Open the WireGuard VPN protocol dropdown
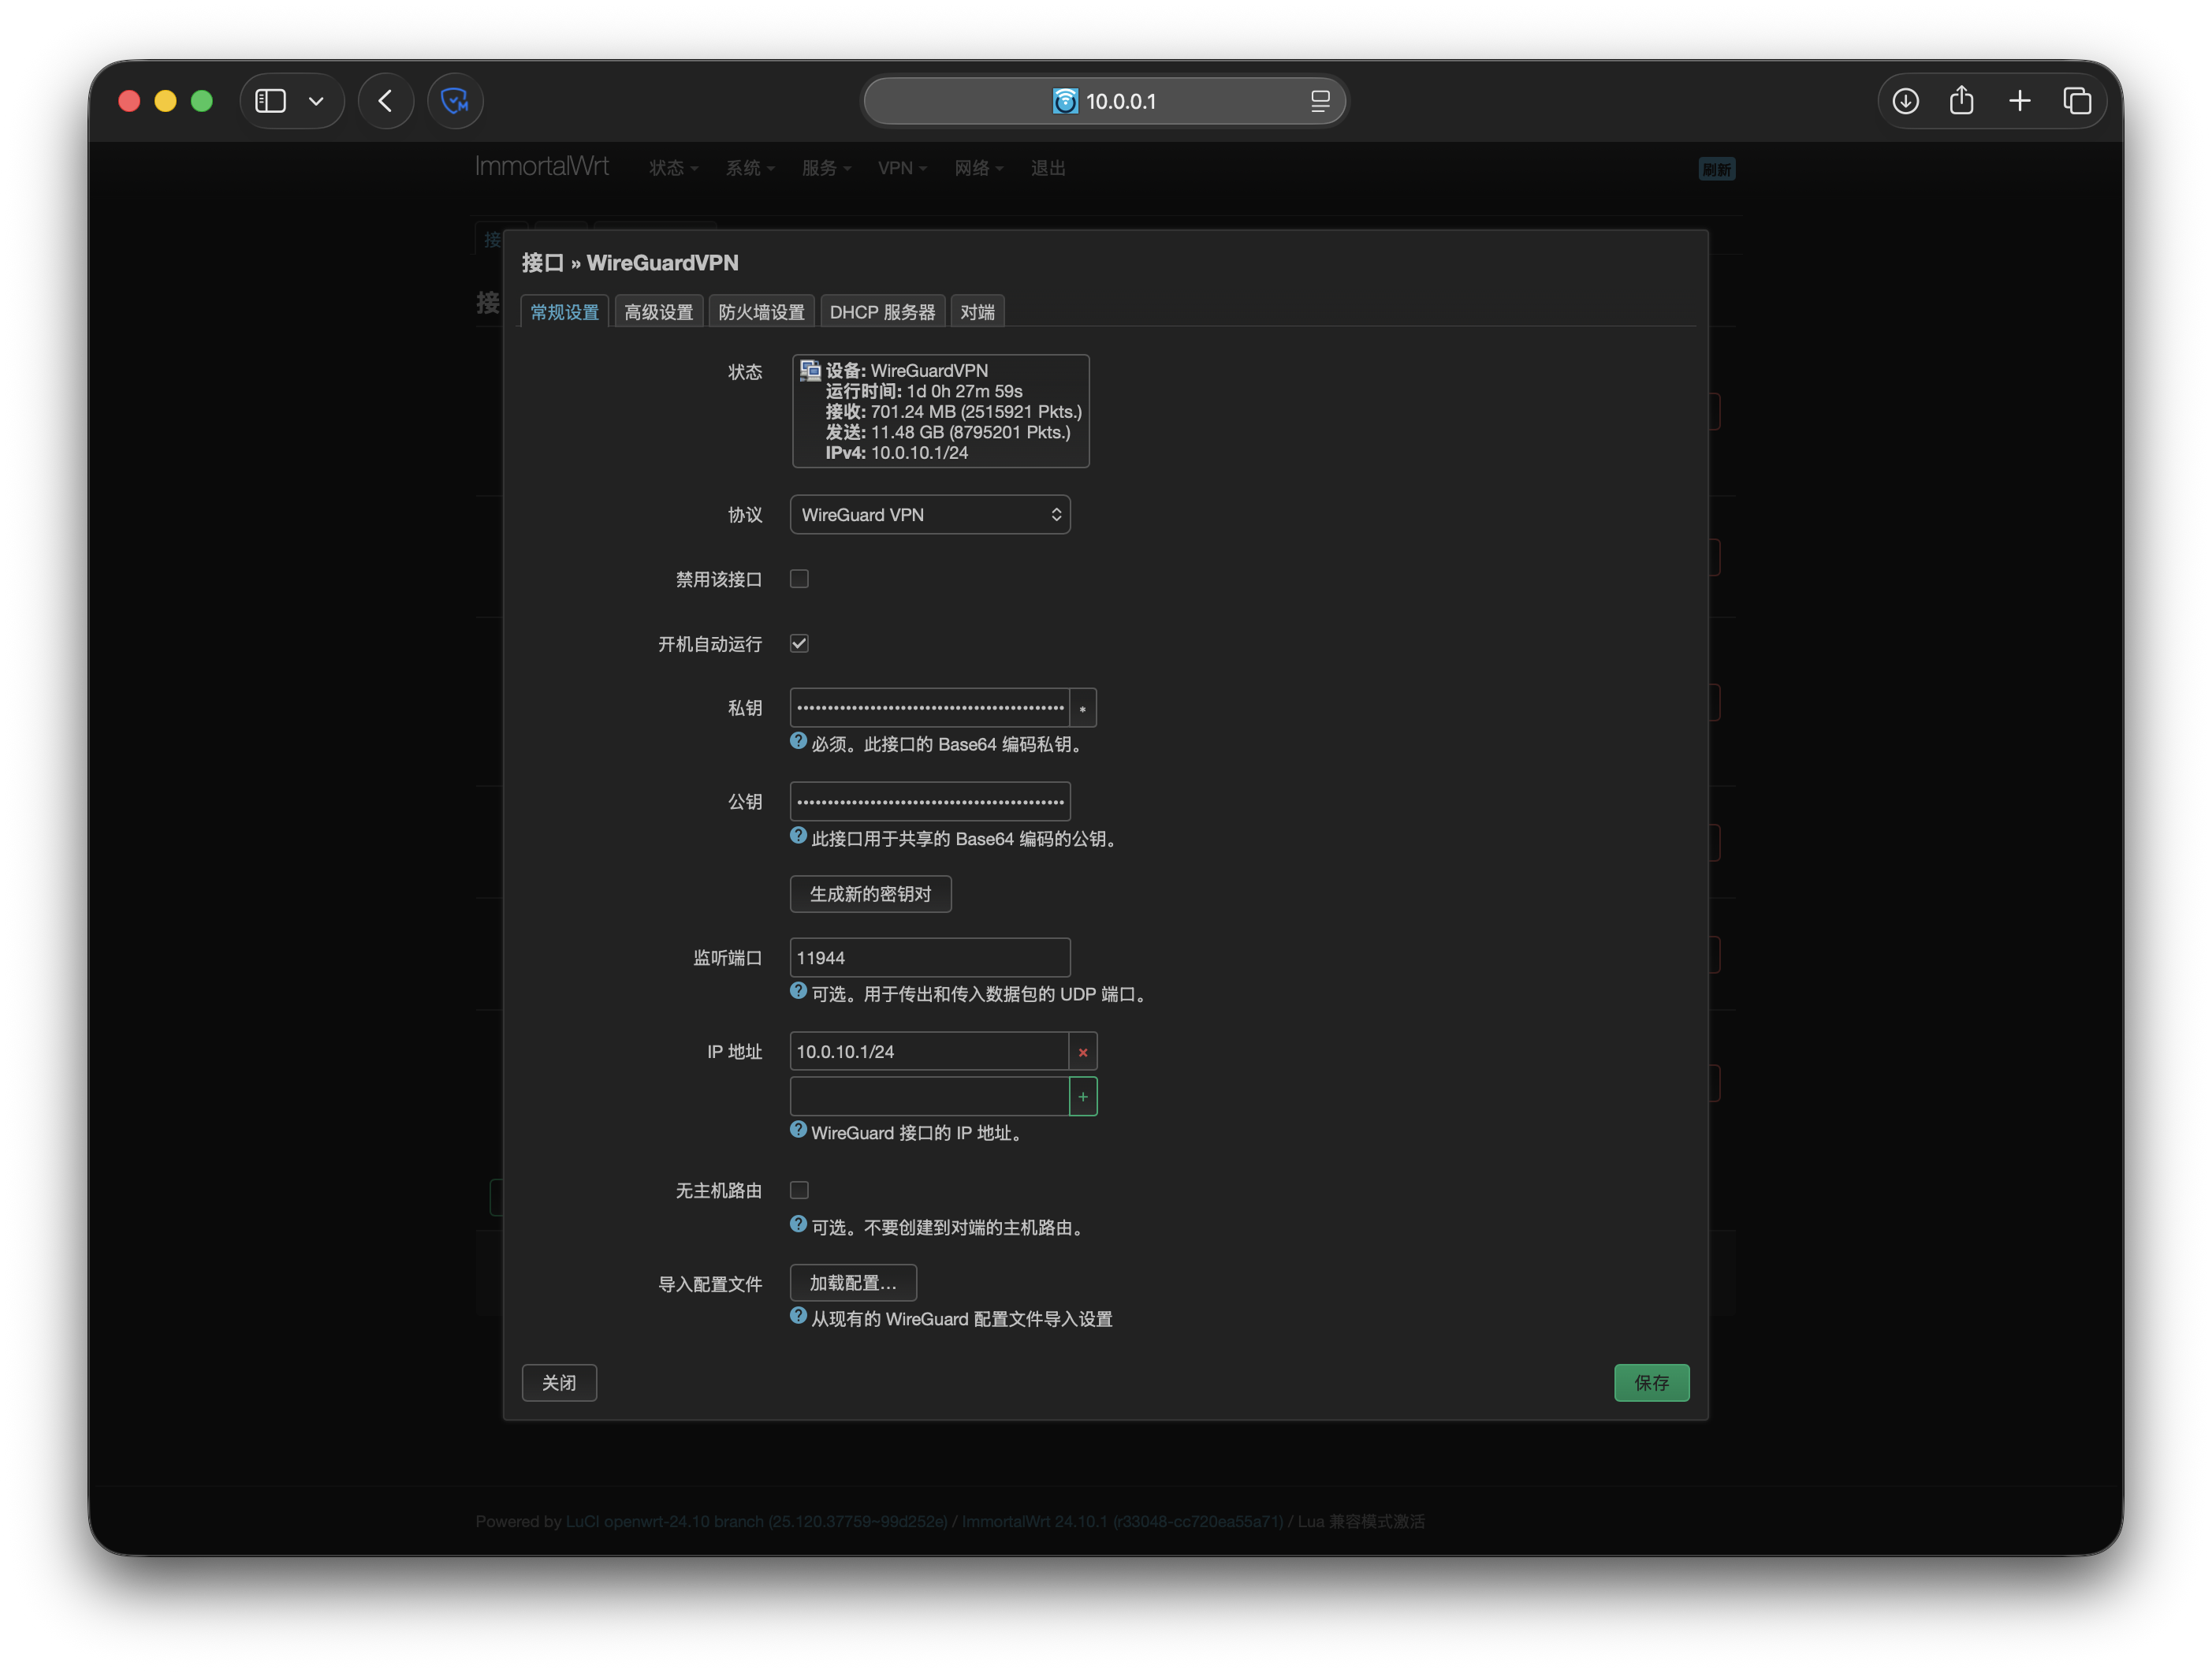Screen dimensions: 2212x1673 929,515
